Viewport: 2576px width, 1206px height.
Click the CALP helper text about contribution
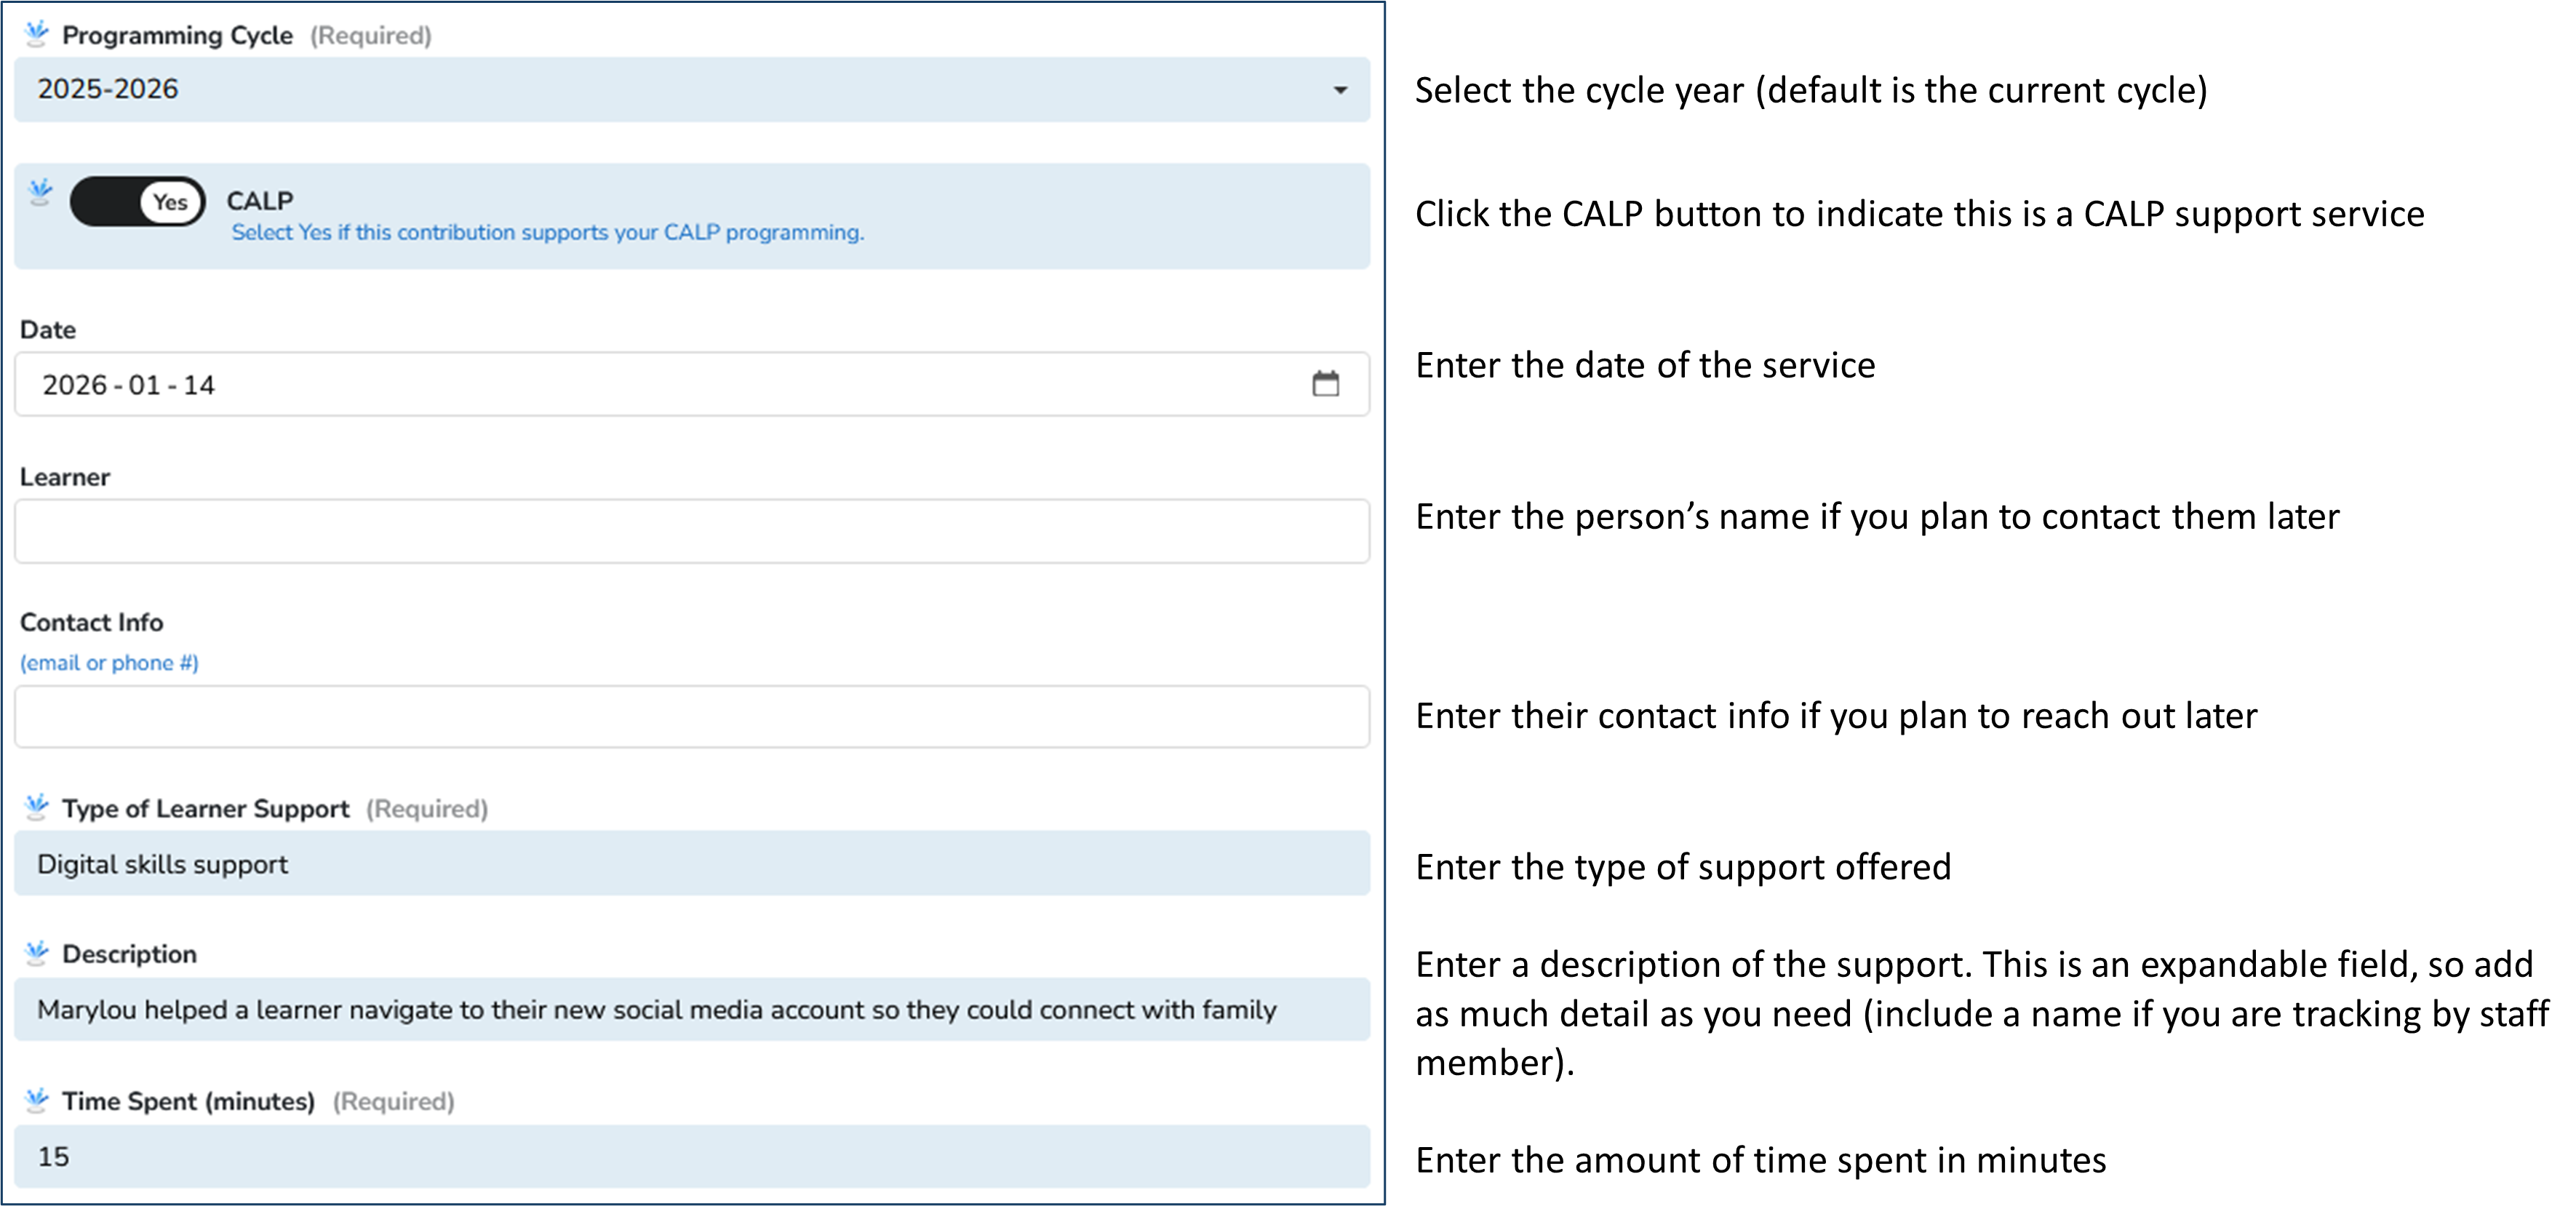click(x=548, y=232)
